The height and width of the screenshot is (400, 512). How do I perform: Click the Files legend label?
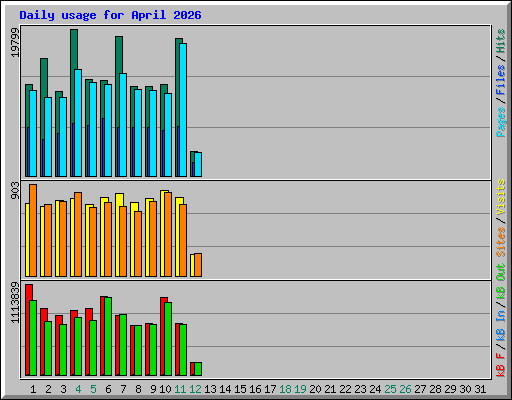coord(501,80)
